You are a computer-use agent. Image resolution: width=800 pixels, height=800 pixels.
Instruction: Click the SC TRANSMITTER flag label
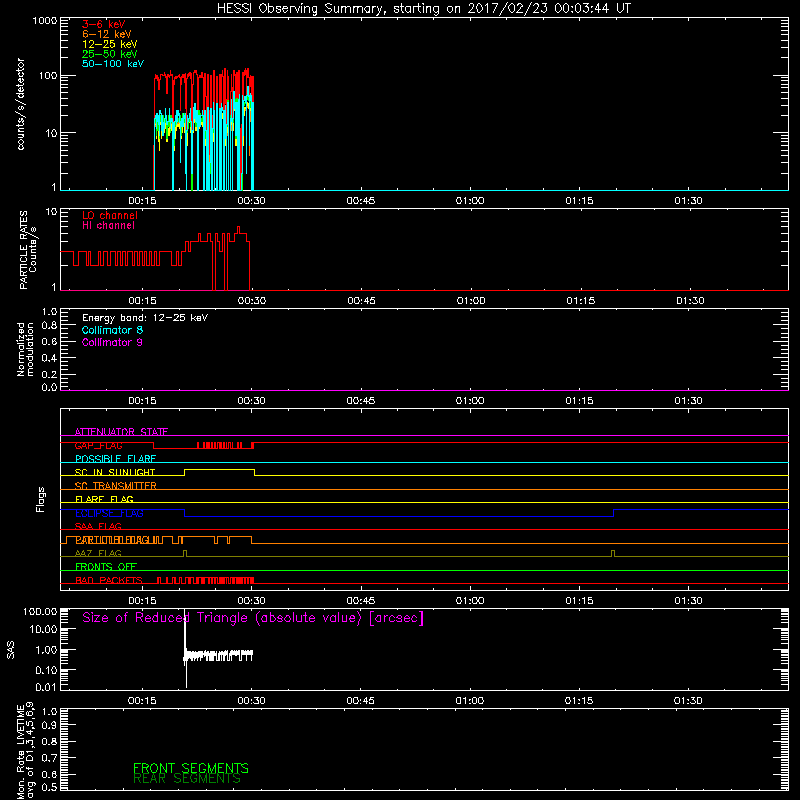116,486
